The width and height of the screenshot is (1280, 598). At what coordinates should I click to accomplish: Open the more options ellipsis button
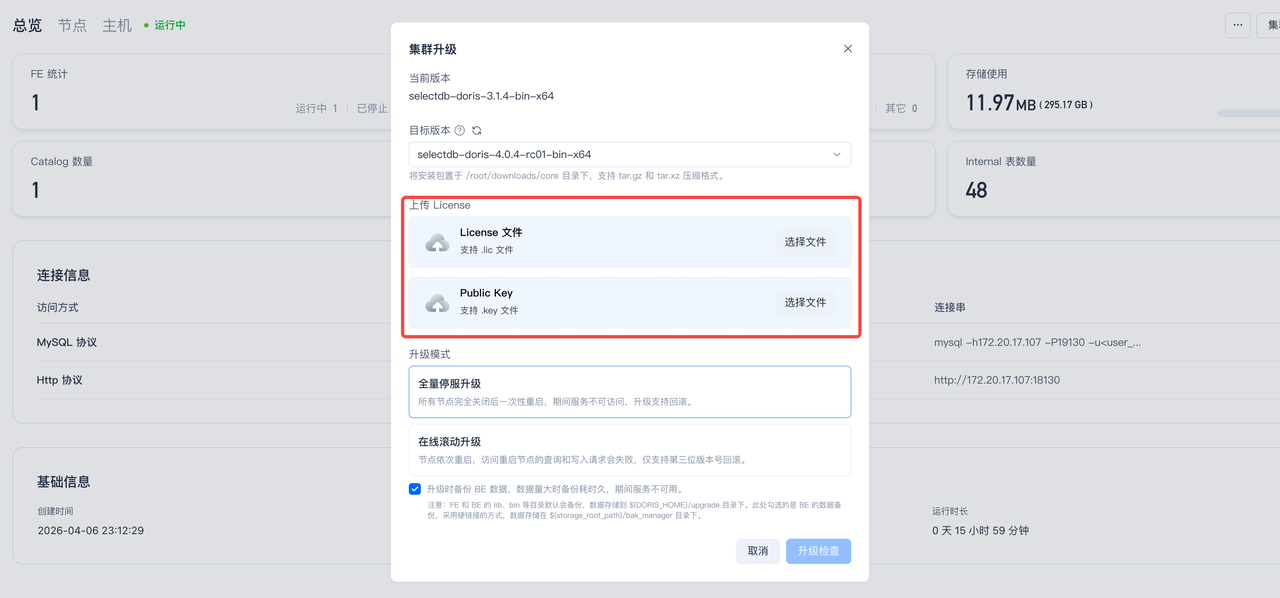tap(1238, 25)
